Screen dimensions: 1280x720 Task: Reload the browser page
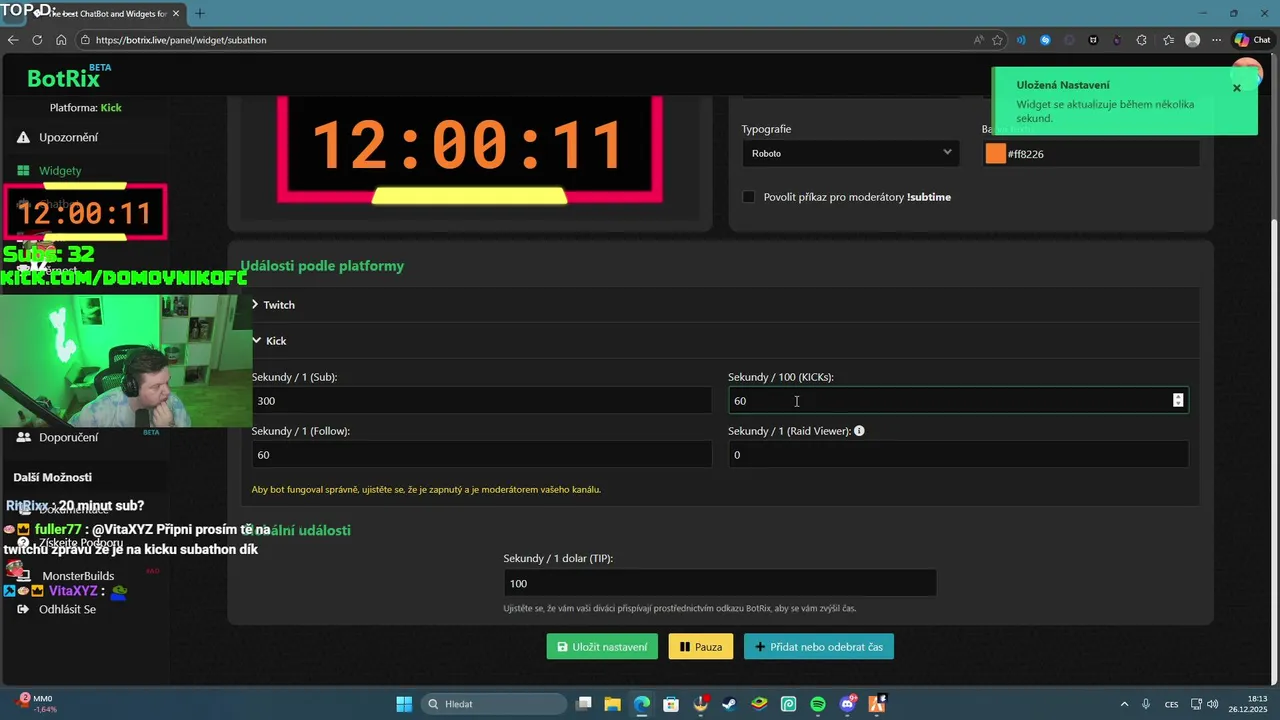point(37,40)
